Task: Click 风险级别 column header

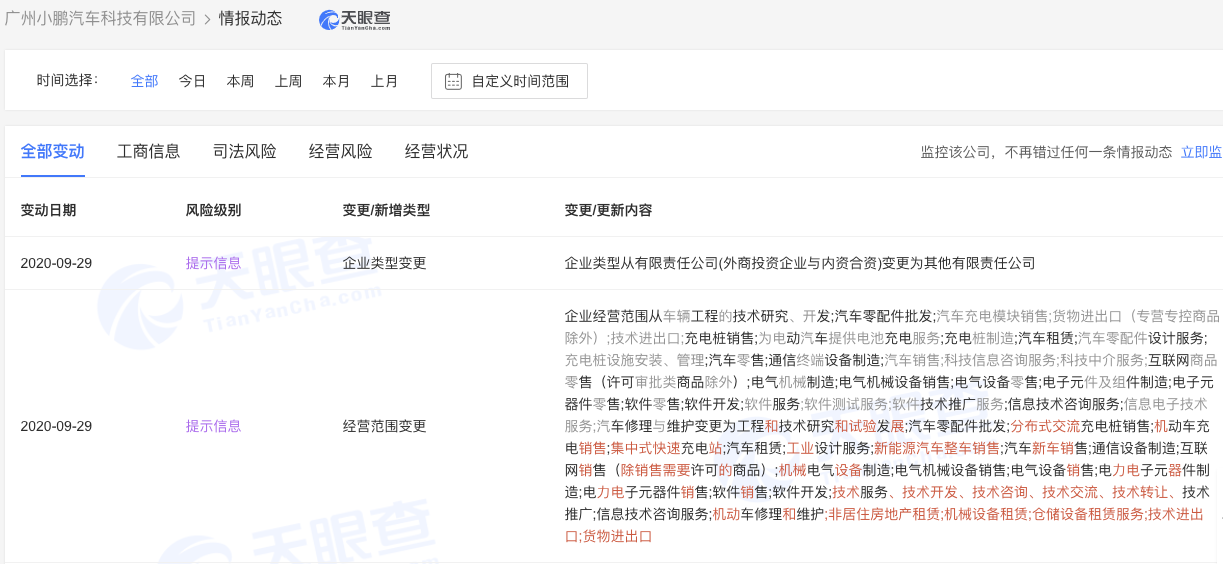Action: (x=214, y=210)
